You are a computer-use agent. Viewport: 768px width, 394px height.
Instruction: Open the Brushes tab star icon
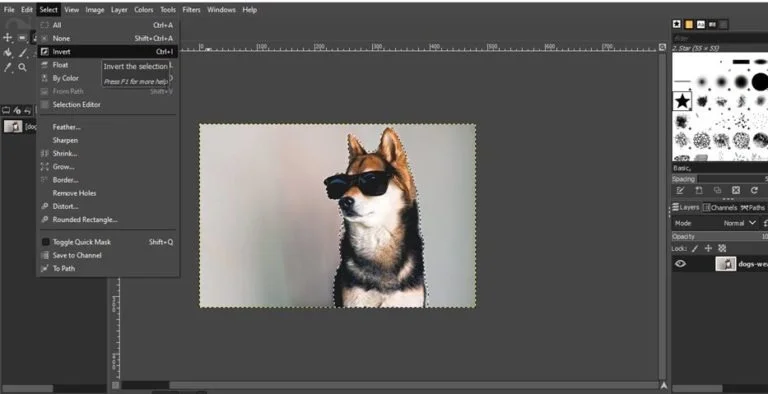coord(677,24)
